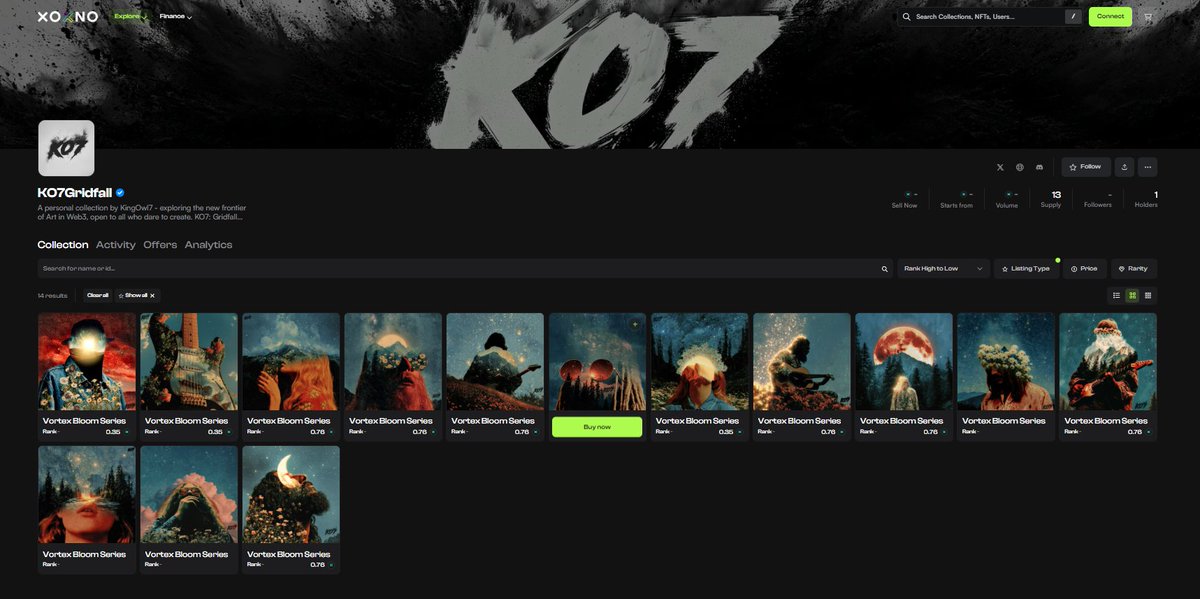Open the collection's X (Twitter) profile icon
Viewport: 1200px width, 599px height.
[x=1000, y=167]
